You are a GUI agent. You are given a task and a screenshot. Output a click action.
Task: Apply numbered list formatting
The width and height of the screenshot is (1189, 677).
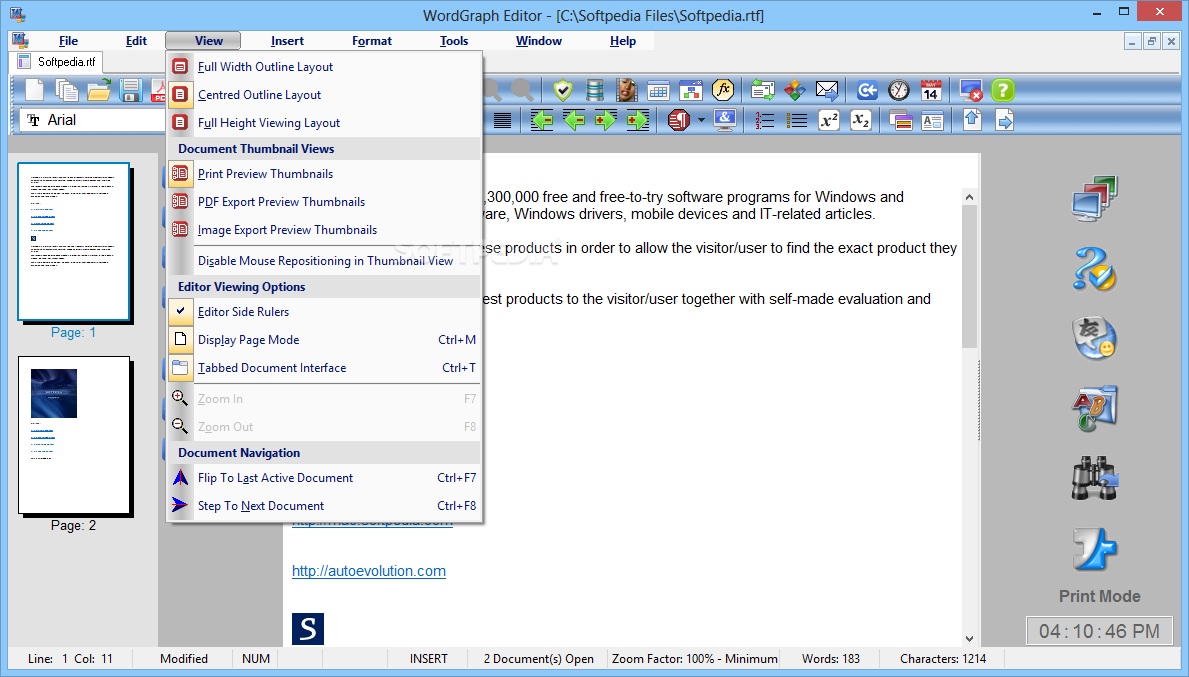pos(764,120)
